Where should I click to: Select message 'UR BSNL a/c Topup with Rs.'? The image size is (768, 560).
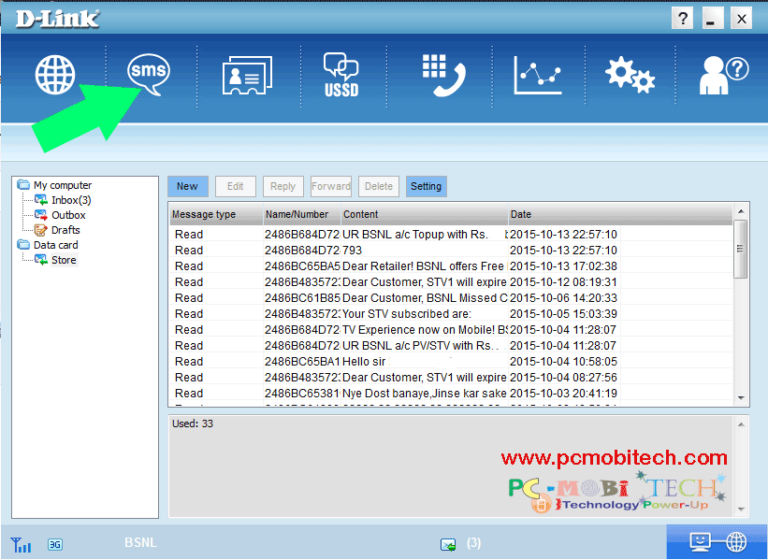click(451, 234)
